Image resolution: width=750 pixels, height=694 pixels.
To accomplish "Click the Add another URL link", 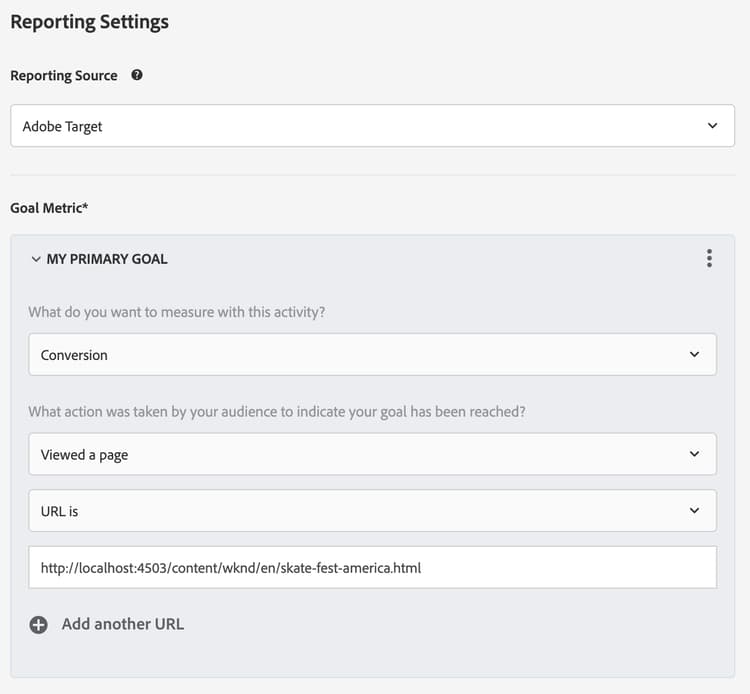I will click(x=122, y=624).
